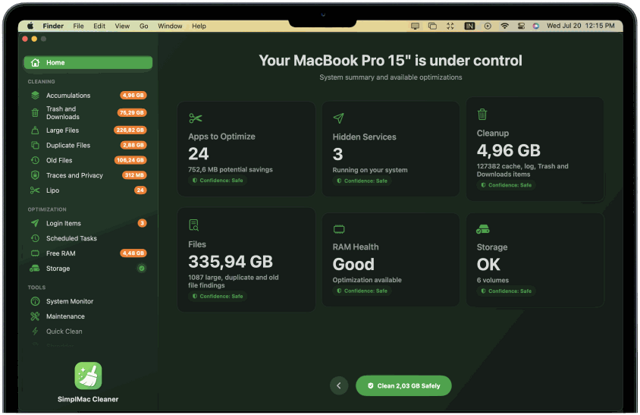Click the Old Files clock icon

tap(35, 160)
